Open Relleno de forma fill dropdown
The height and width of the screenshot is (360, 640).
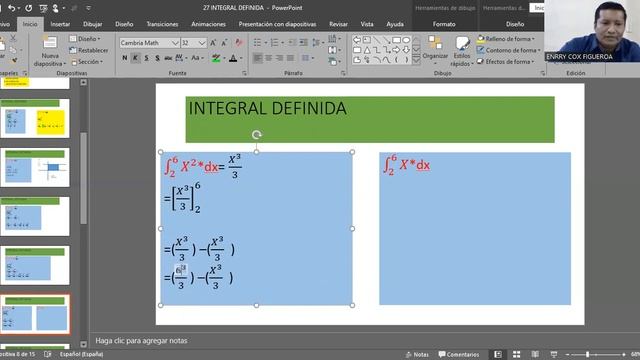coord(506,39)
